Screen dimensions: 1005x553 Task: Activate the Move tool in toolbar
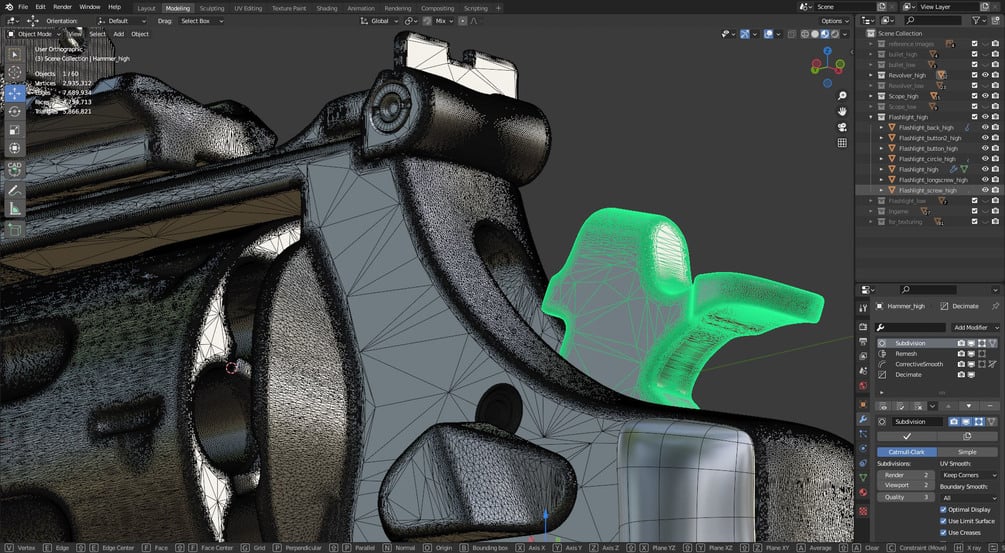[14, 94]
